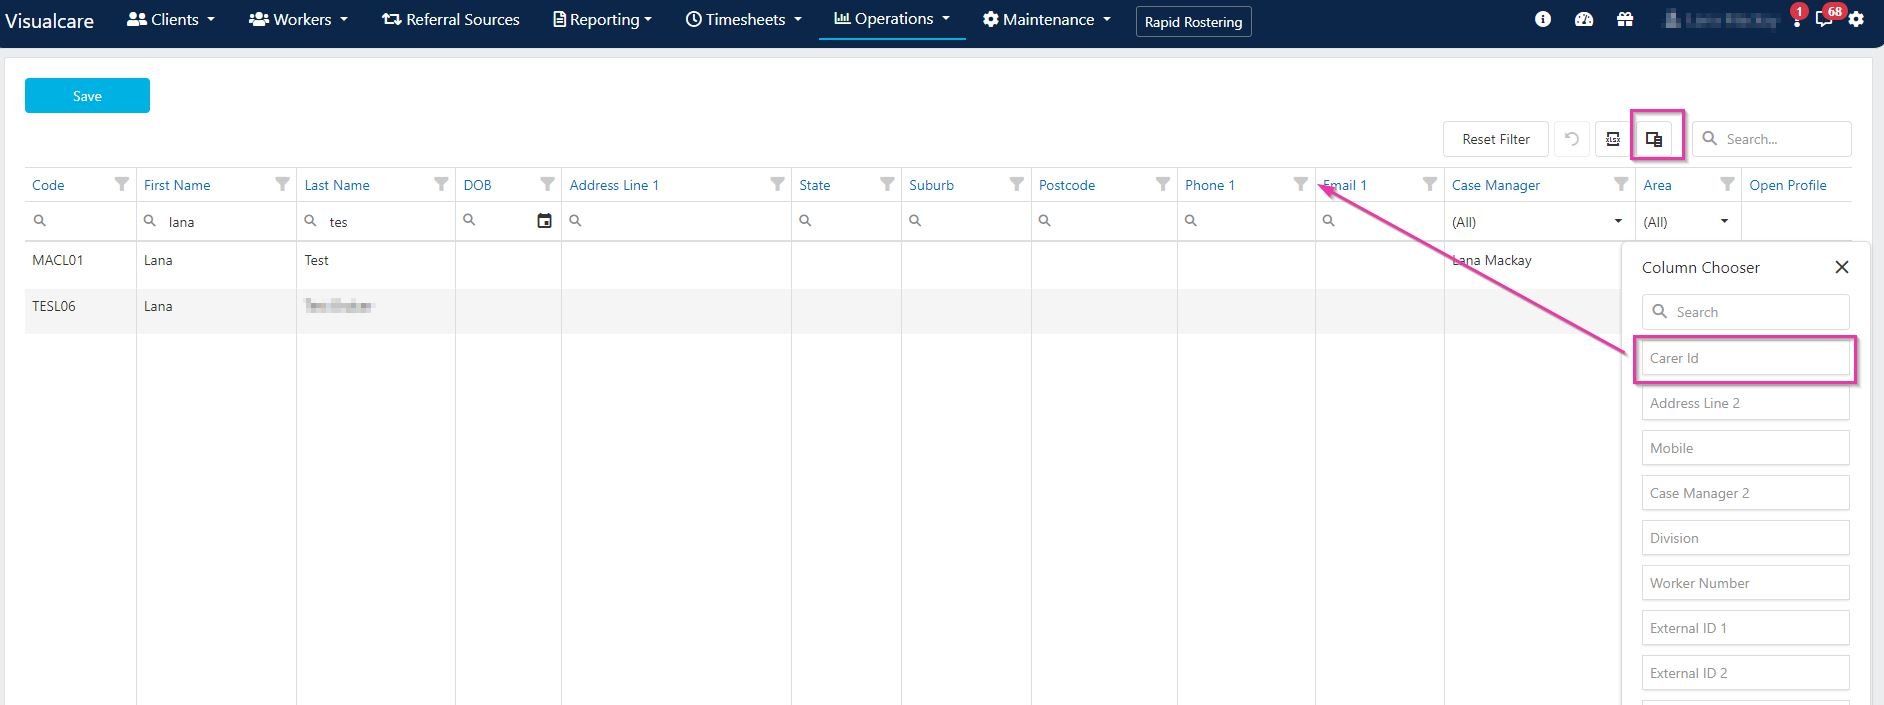
Task: Expand Area (All) filter dropdown
Action: point(1724,221)
